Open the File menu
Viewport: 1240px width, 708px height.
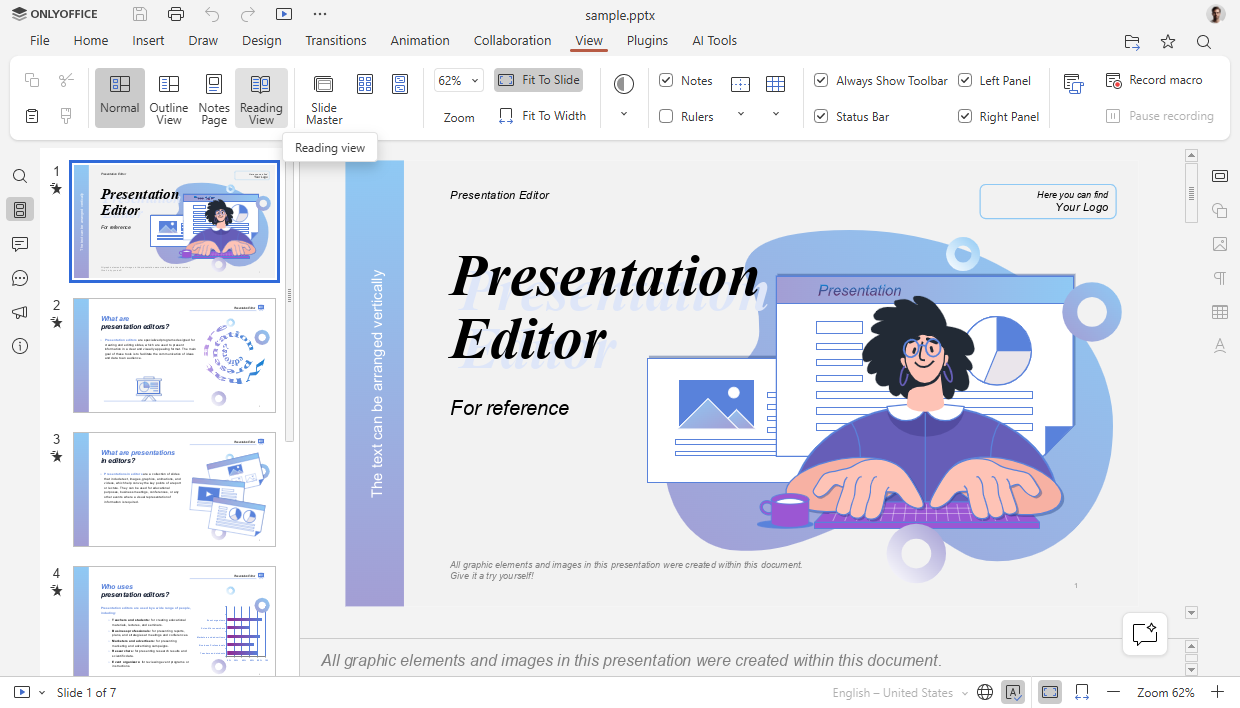[x=40, y=41]
